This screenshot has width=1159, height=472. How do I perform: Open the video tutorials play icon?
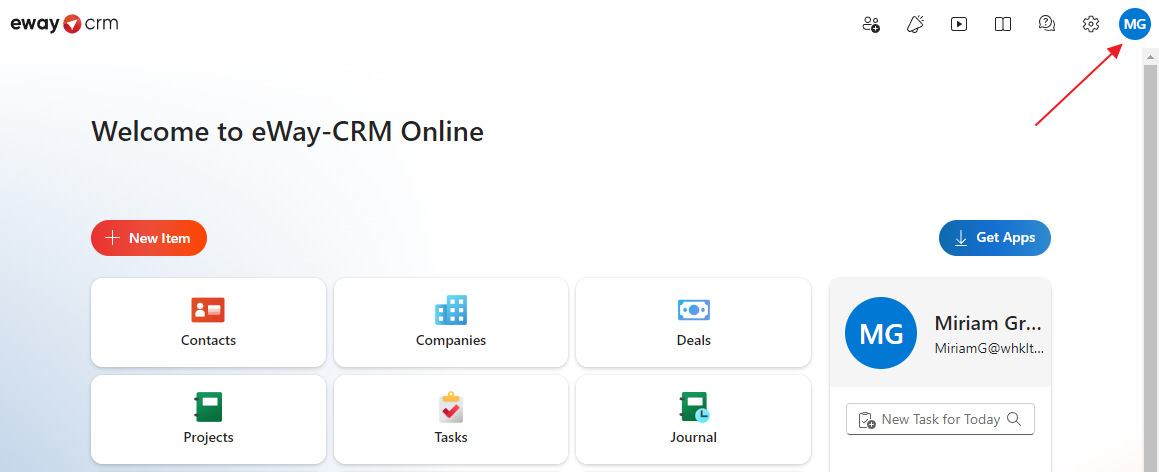(x=959, y=24)
